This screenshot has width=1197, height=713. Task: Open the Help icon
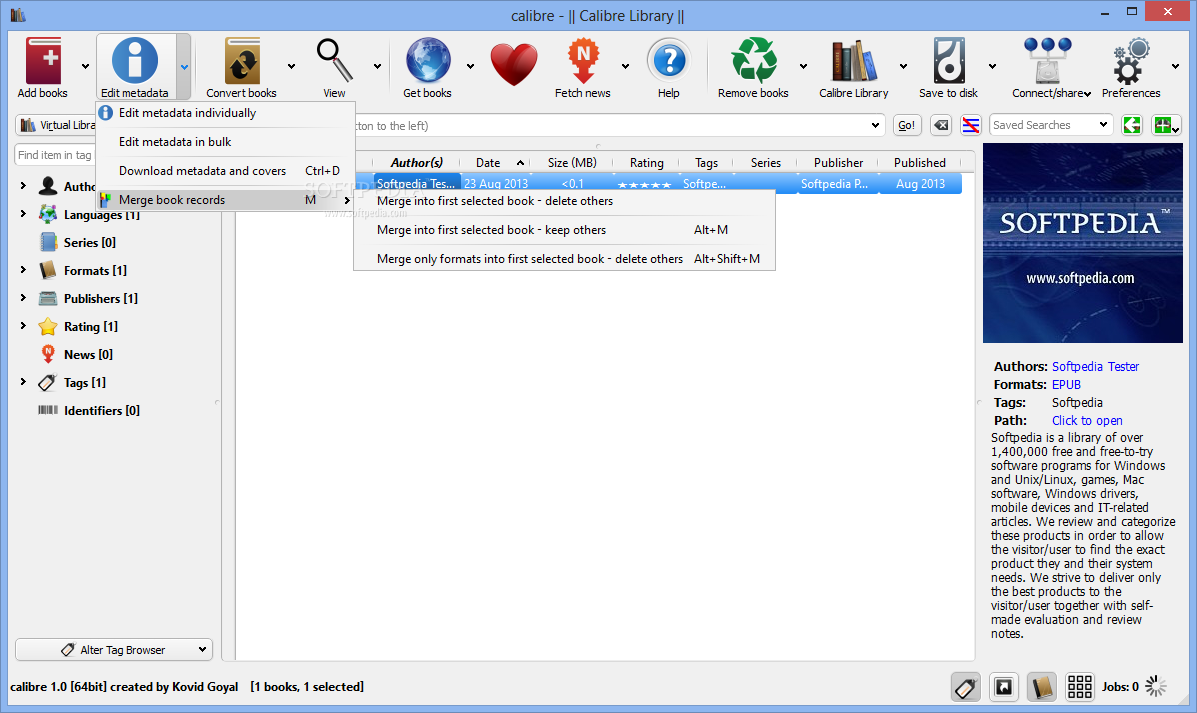click(669, 60)
